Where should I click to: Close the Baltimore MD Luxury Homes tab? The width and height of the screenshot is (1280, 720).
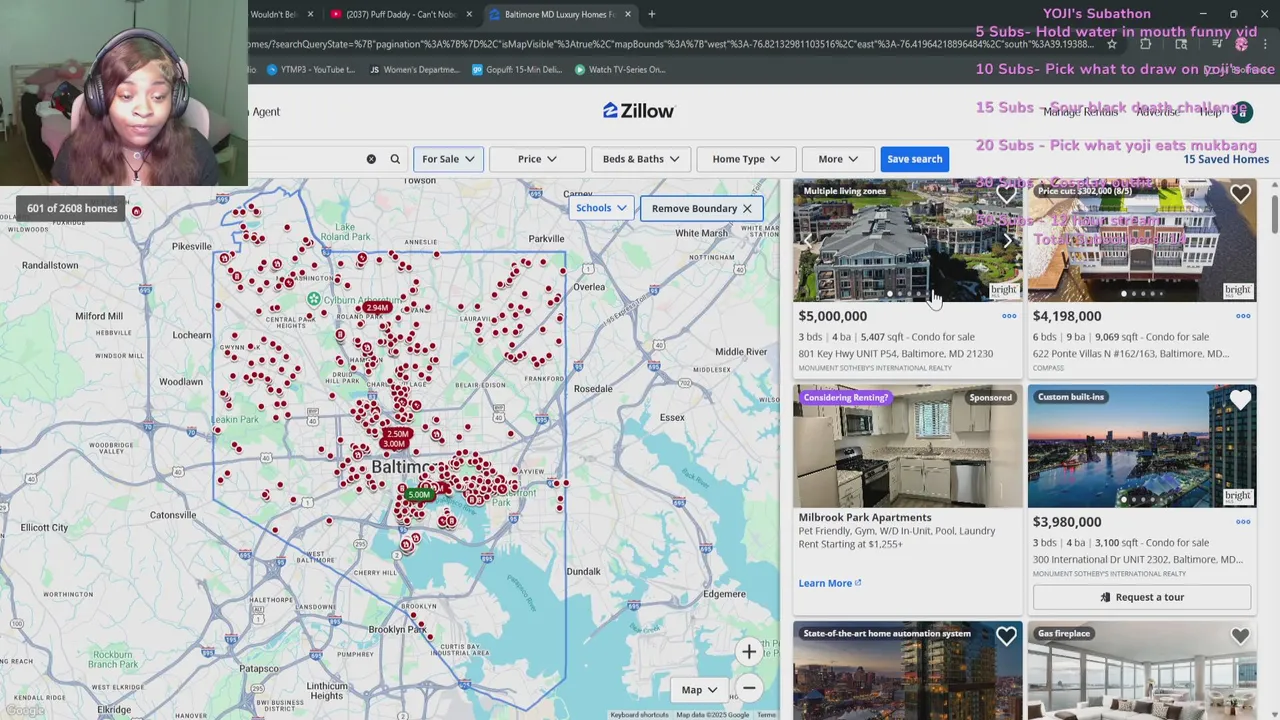(x=628, y=14)
